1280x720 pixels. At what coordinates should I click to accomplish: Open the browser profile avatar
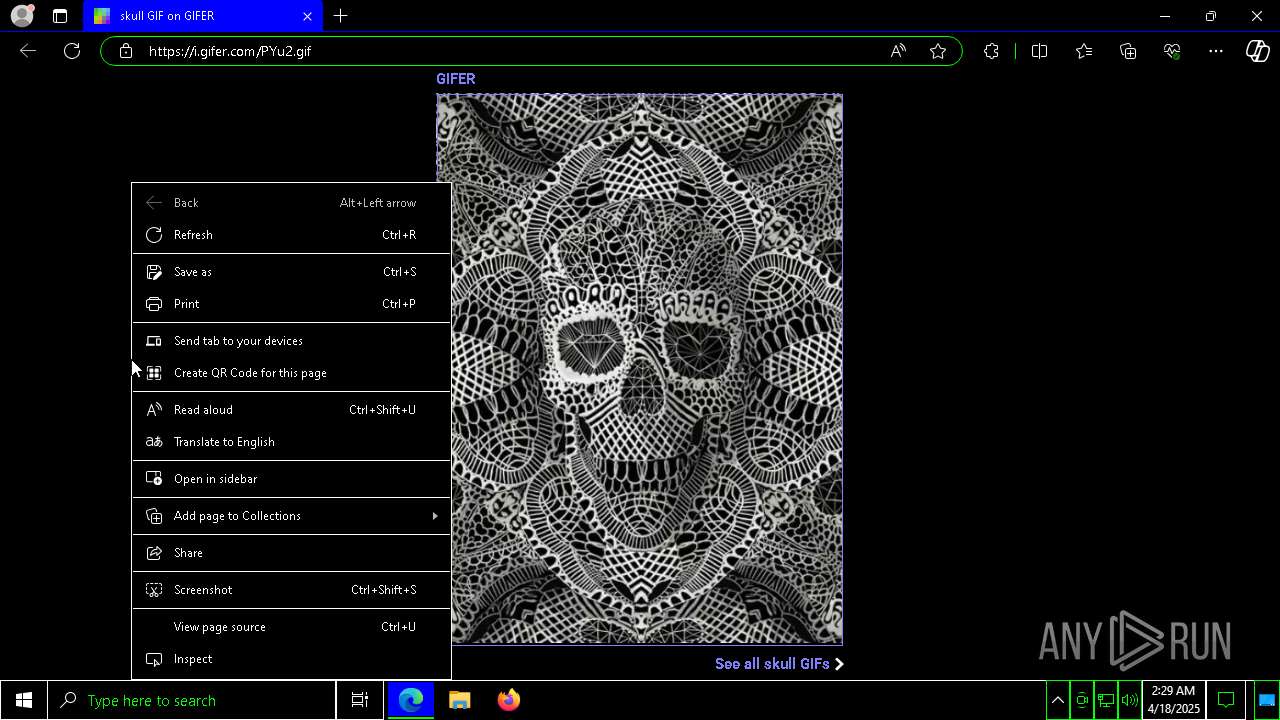(x=22, y=16)
